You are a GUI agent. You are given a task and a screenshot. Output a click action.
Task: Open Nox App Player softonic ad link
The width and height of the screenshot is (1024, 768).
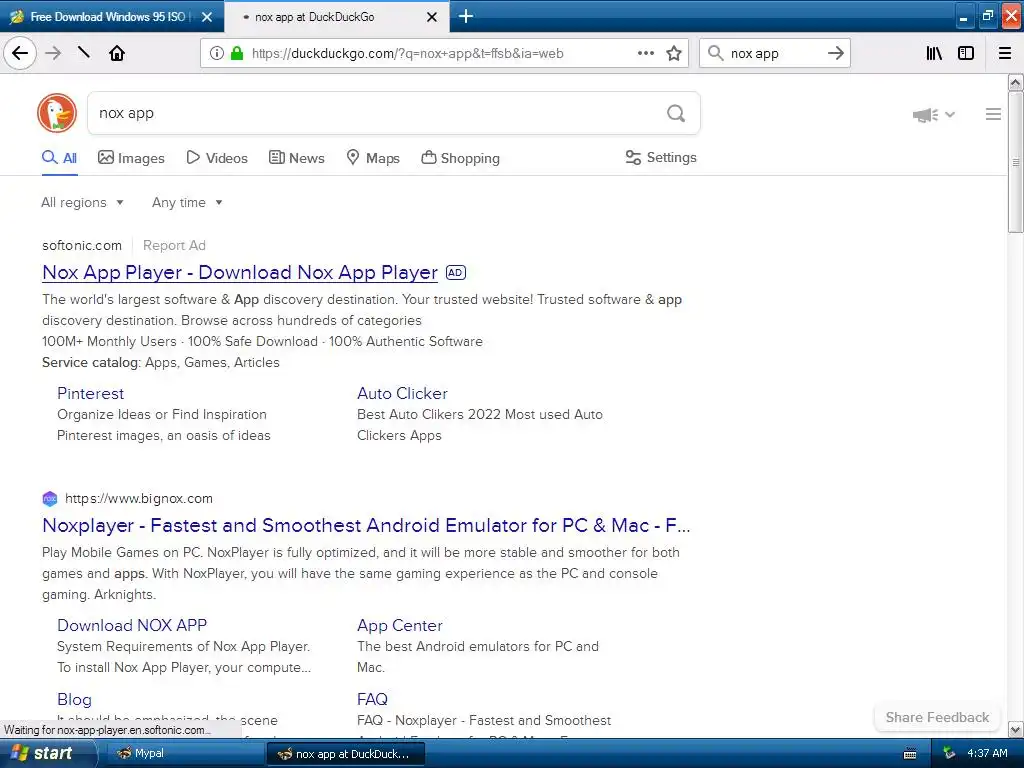(x=240, y=272)
